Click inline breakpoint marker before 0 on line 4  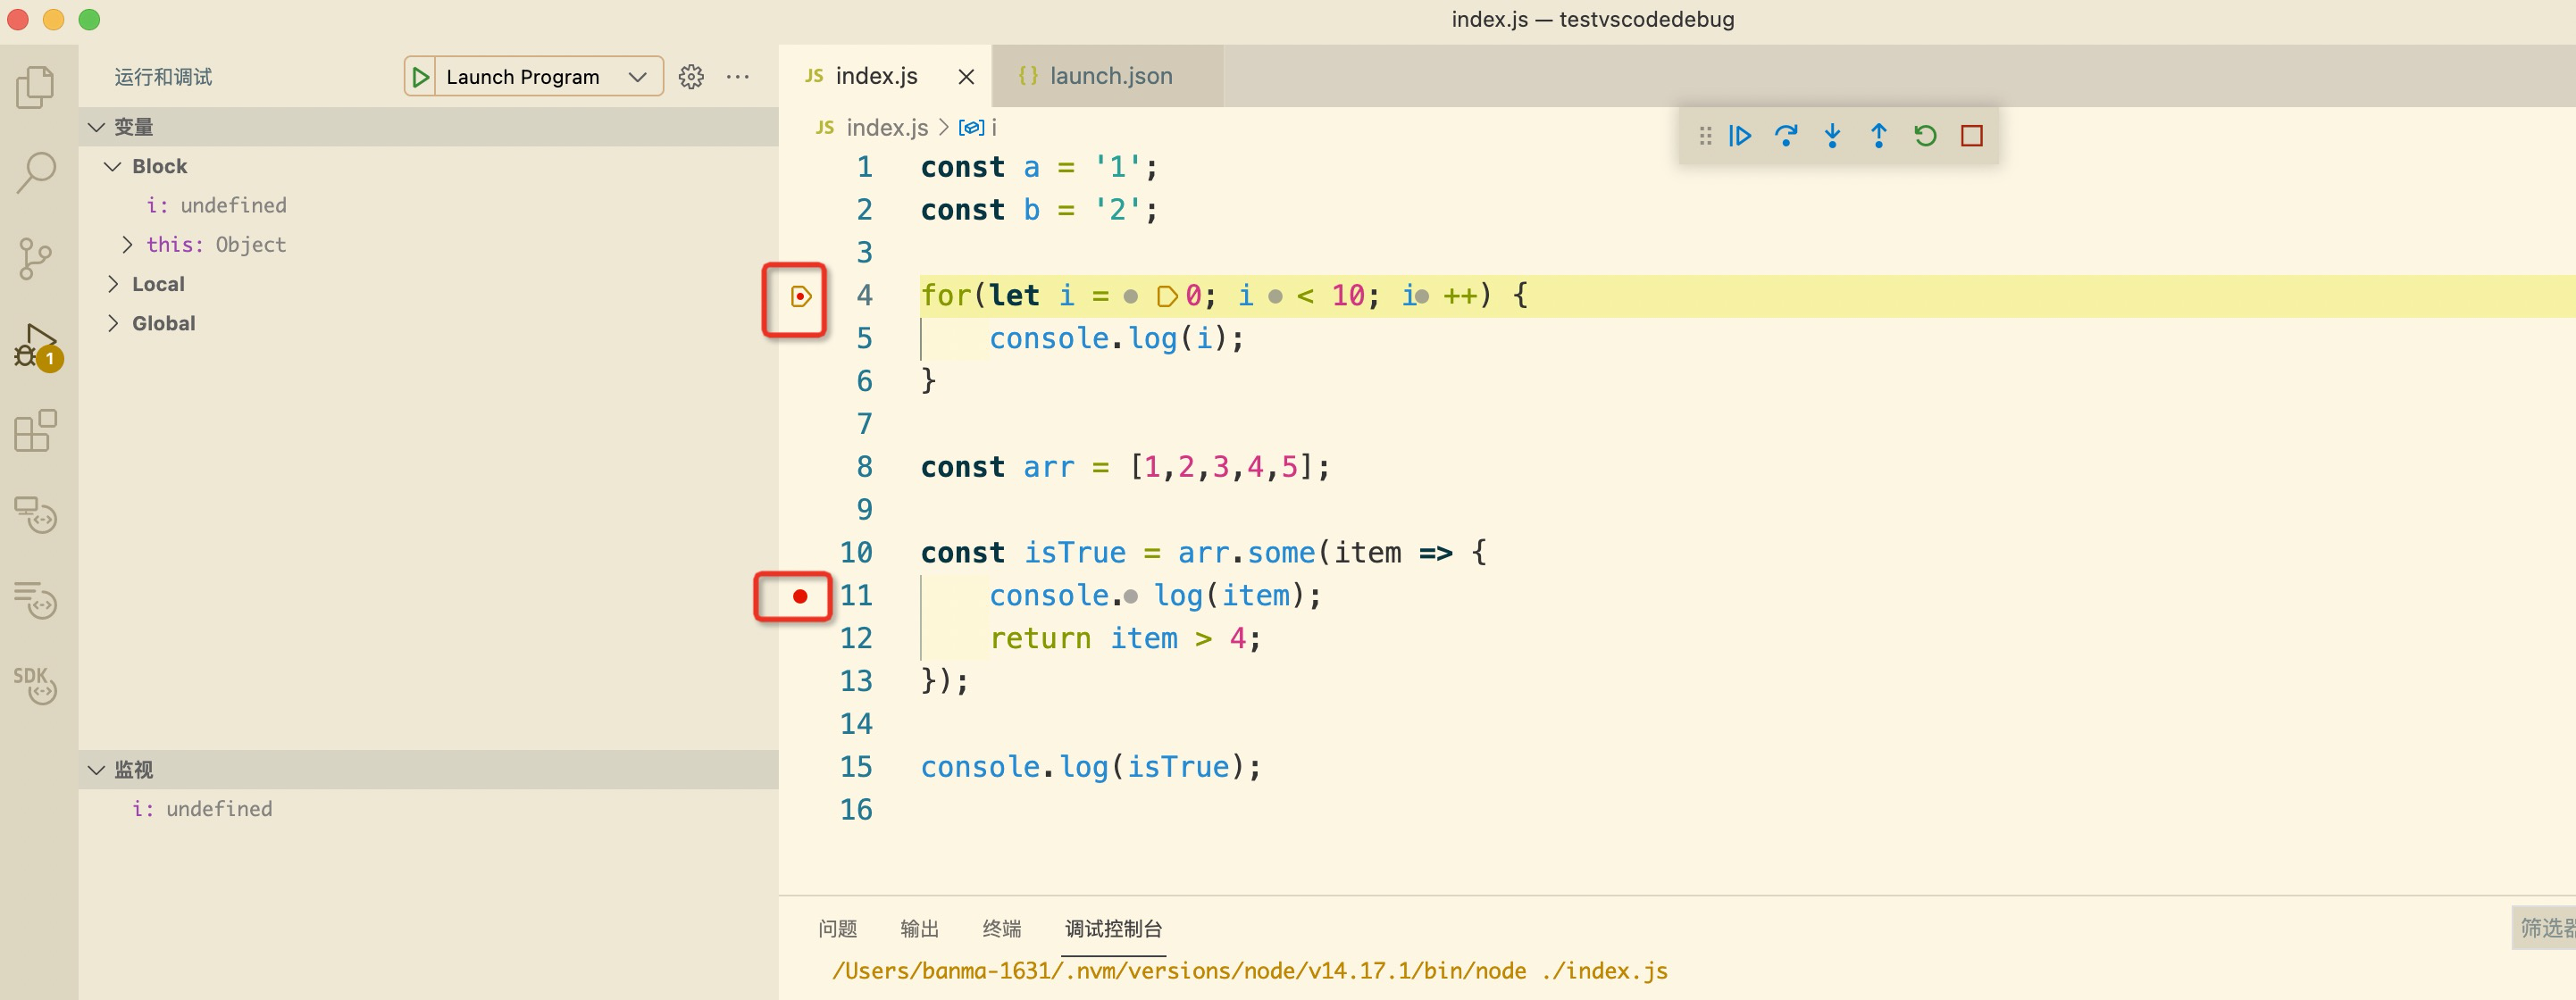1166,297
